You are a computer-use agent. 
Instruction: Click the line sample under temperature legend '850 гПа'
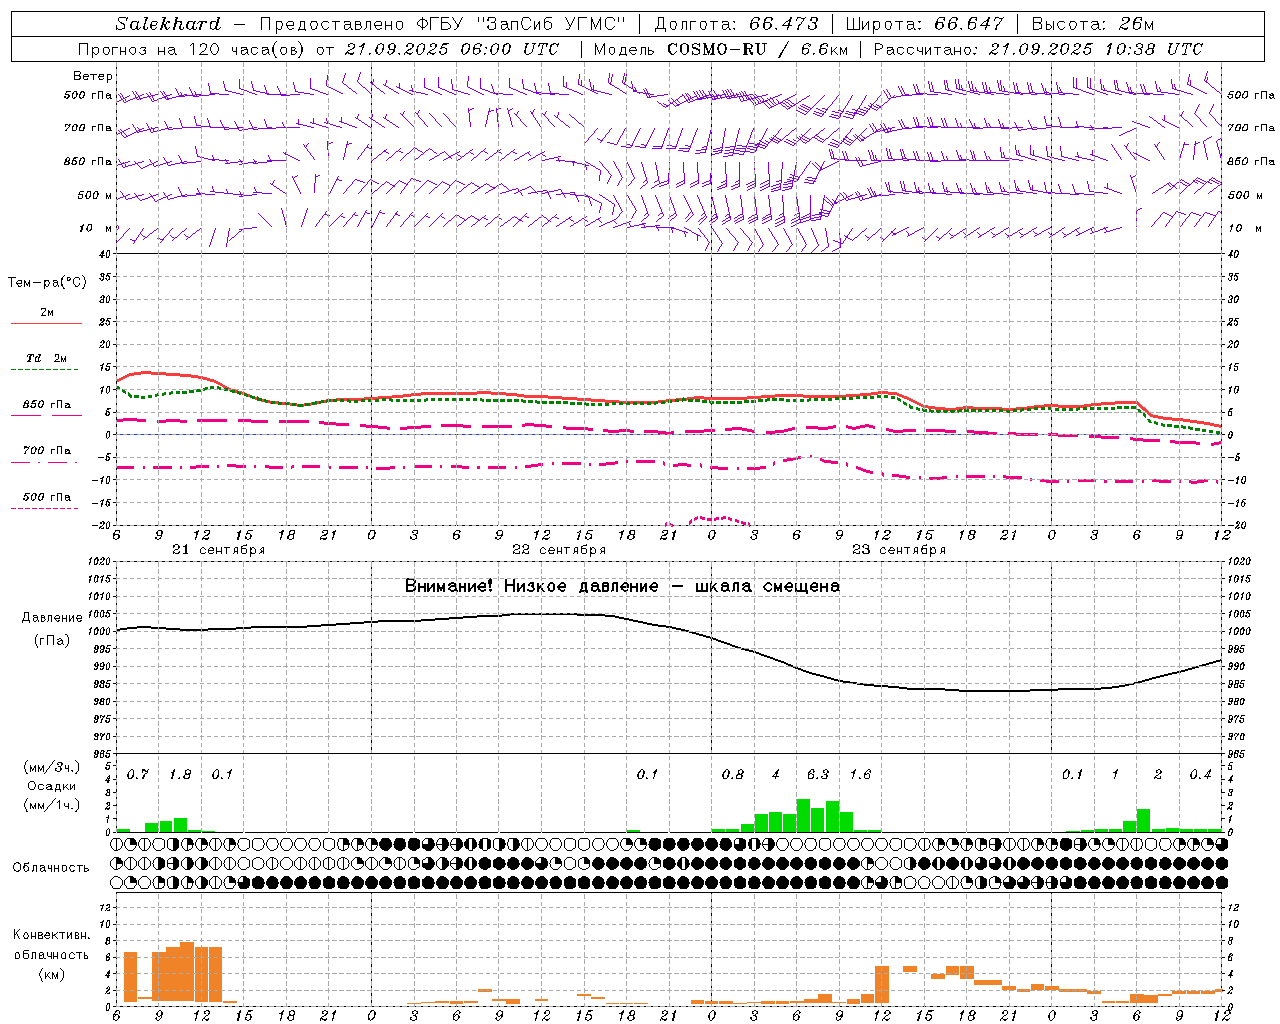coord(44,416)
